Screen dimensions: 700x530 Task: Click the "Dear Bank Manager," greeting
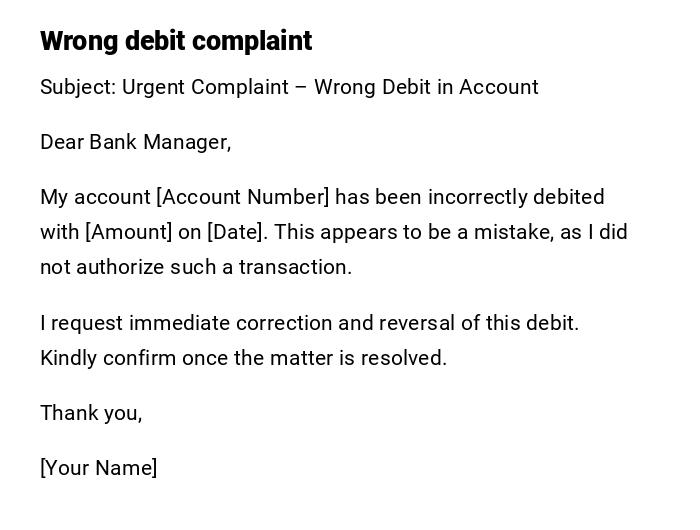[135, 142]
